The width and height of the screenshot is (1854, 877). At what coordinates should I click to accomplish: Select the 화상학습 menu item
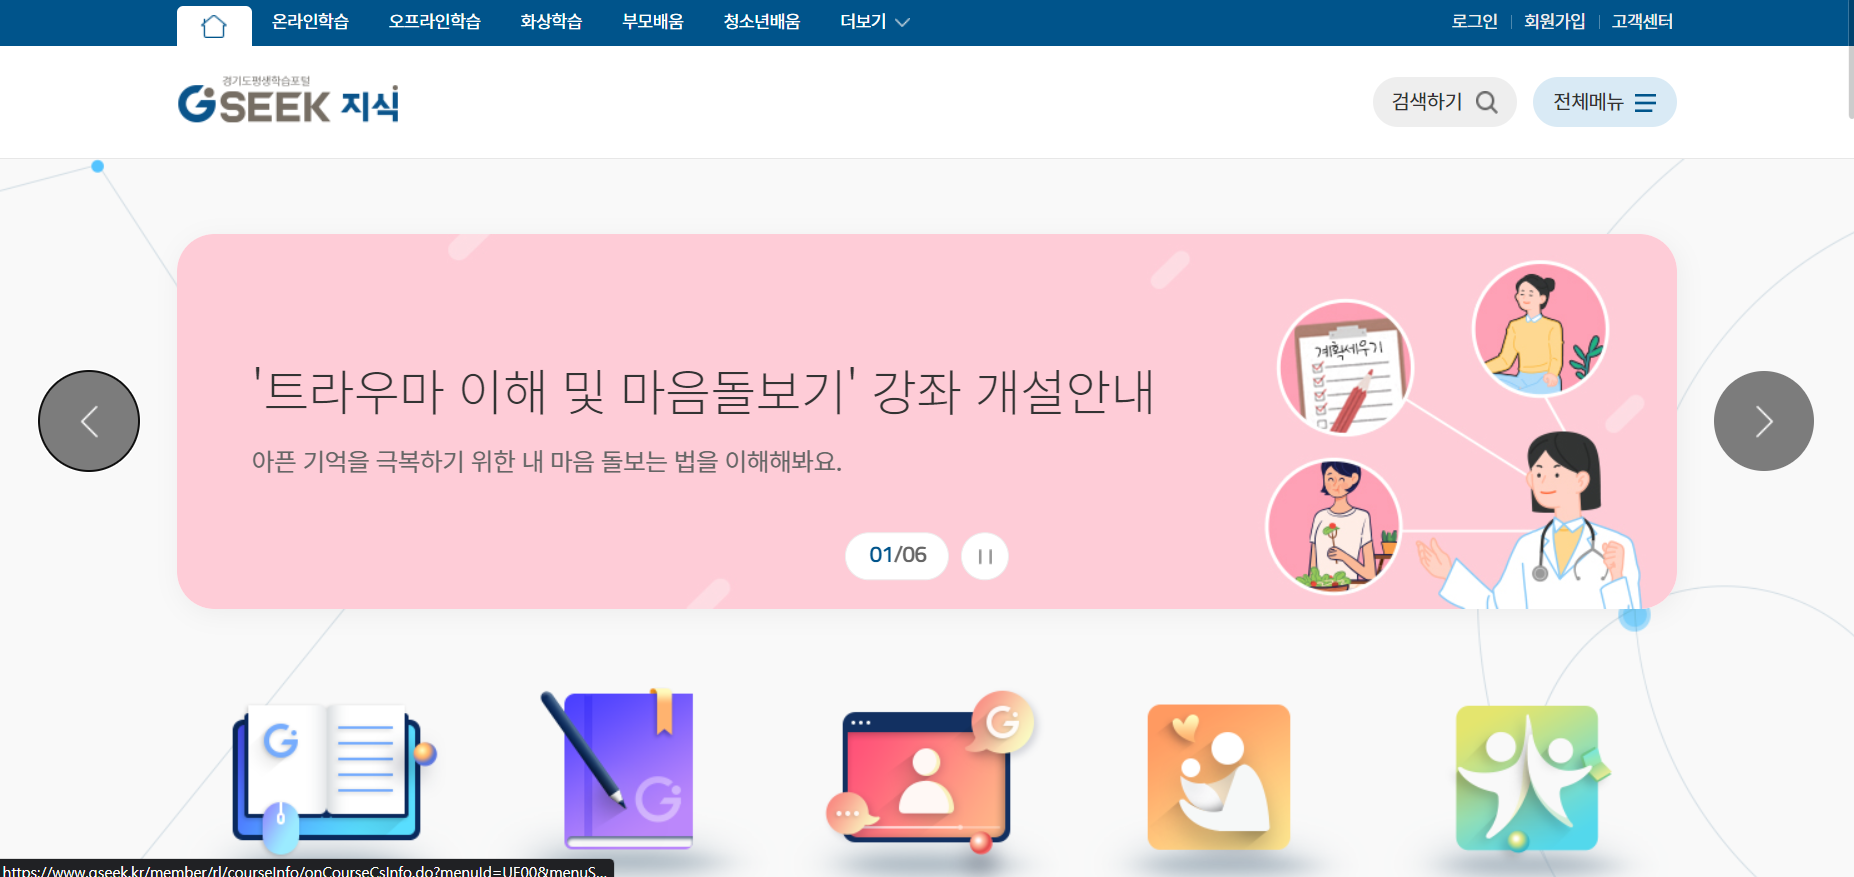point(551,22)
